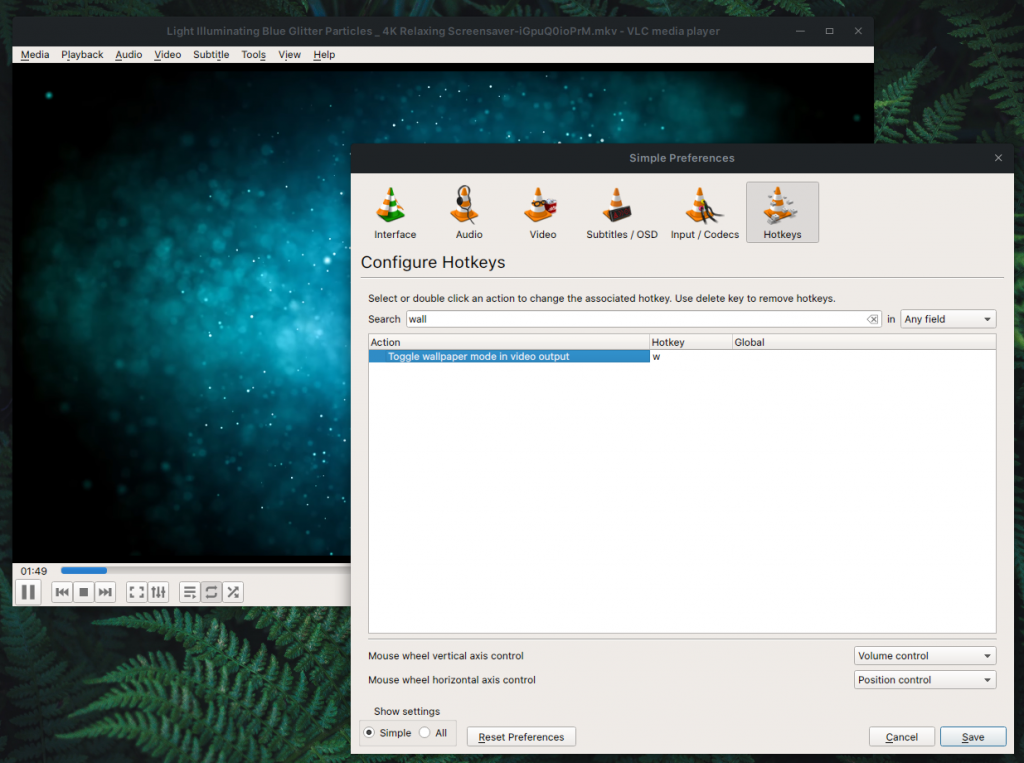The image size is (1024, 763).
Task: Sort by the Hotkey column header
Action: [690, 342]
